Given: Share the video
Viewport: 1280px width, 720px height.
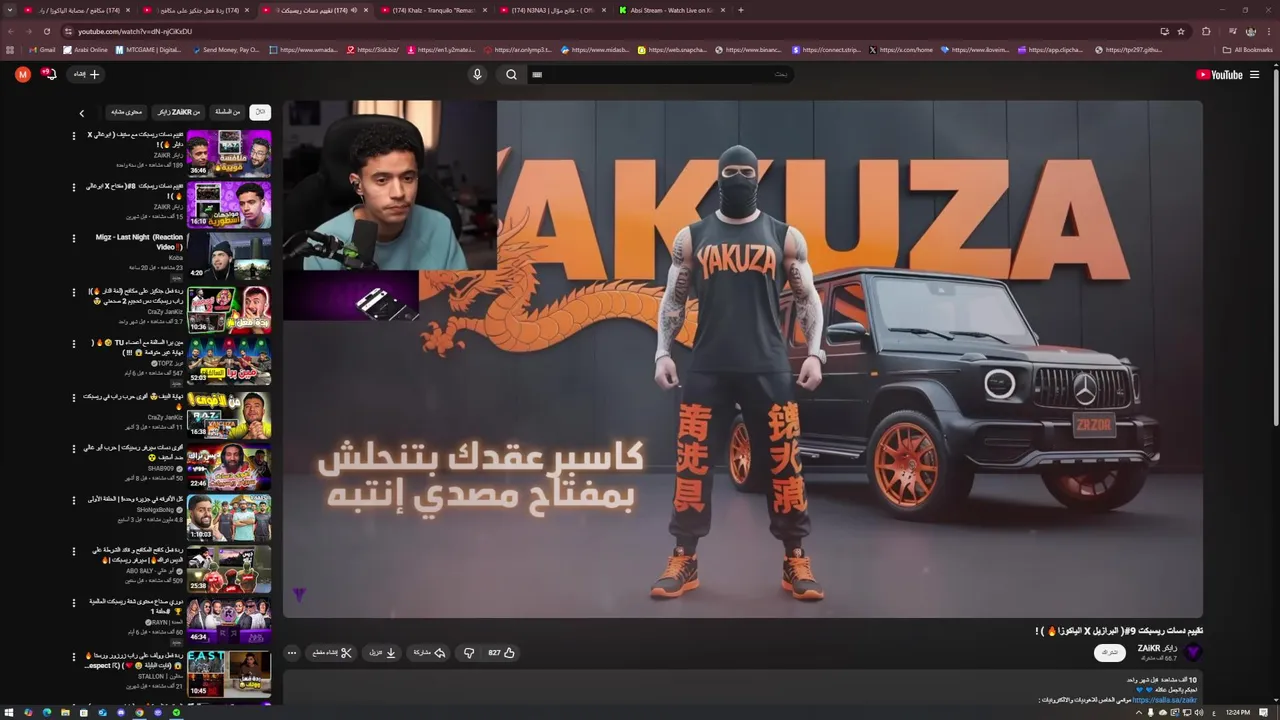Looking at the screenshot, I should tap(429, 652).
